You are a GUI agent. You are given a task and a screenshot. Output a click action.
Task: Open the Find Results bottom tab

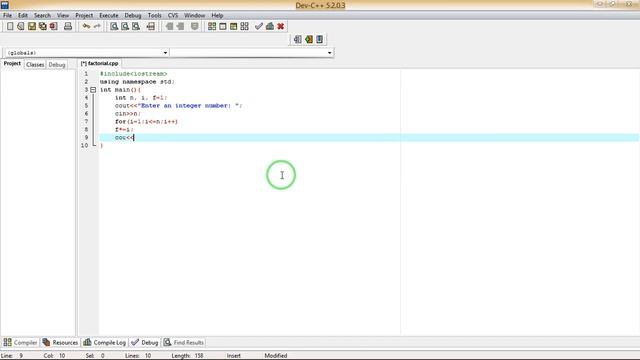(x=183, y=342)
